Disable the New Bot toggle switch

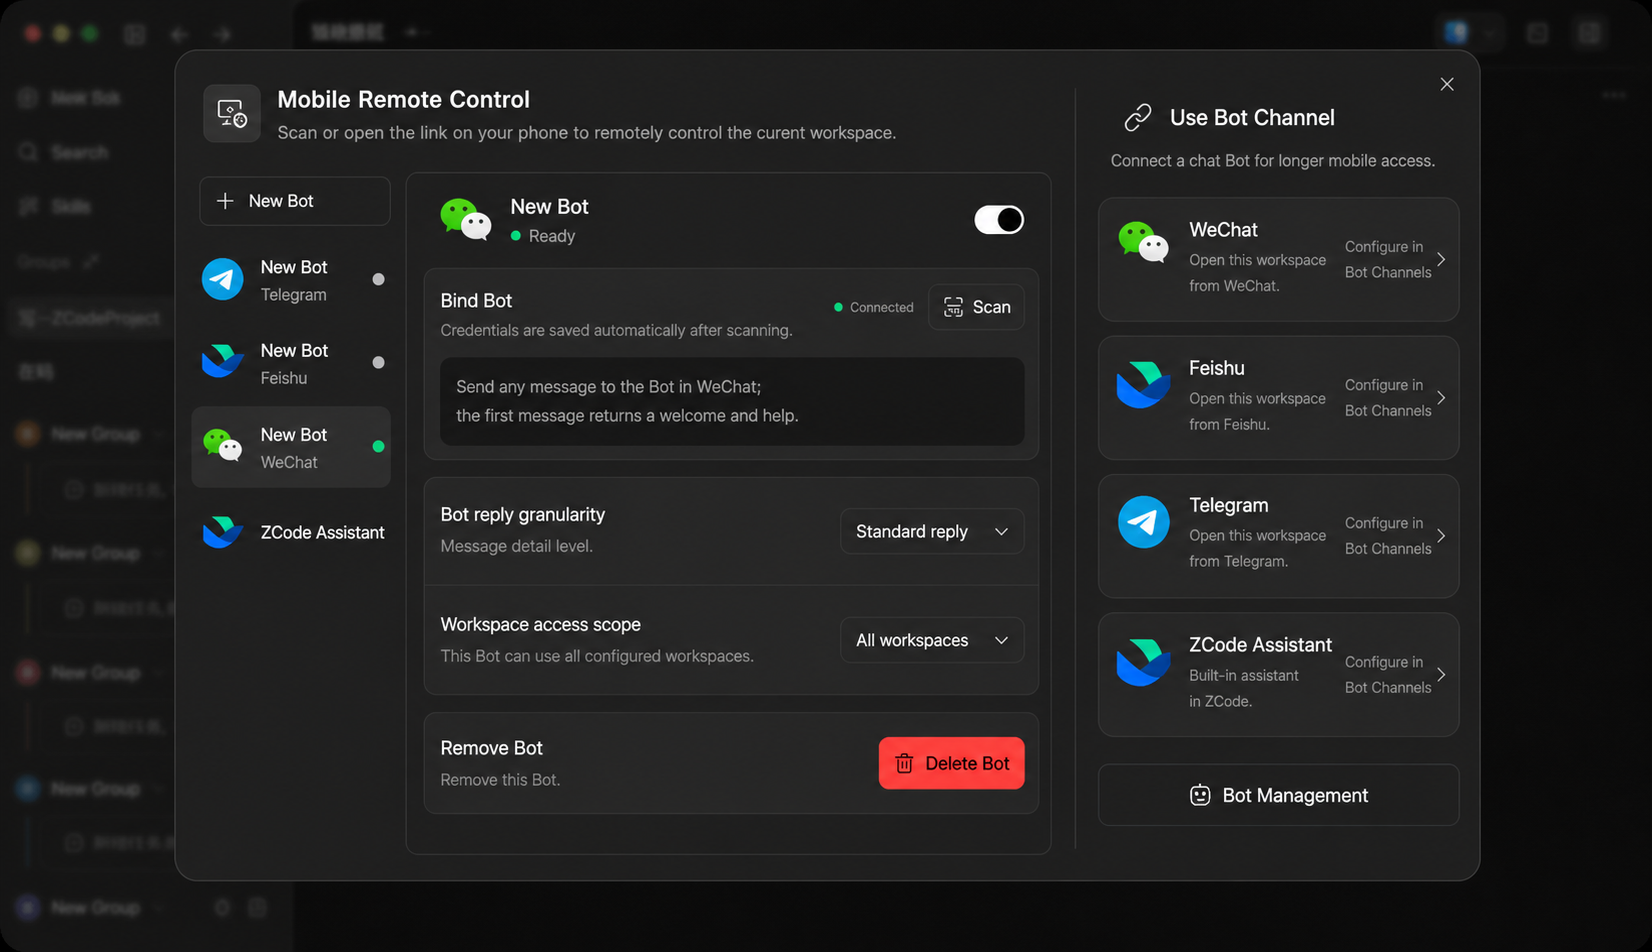click(999, 220)
